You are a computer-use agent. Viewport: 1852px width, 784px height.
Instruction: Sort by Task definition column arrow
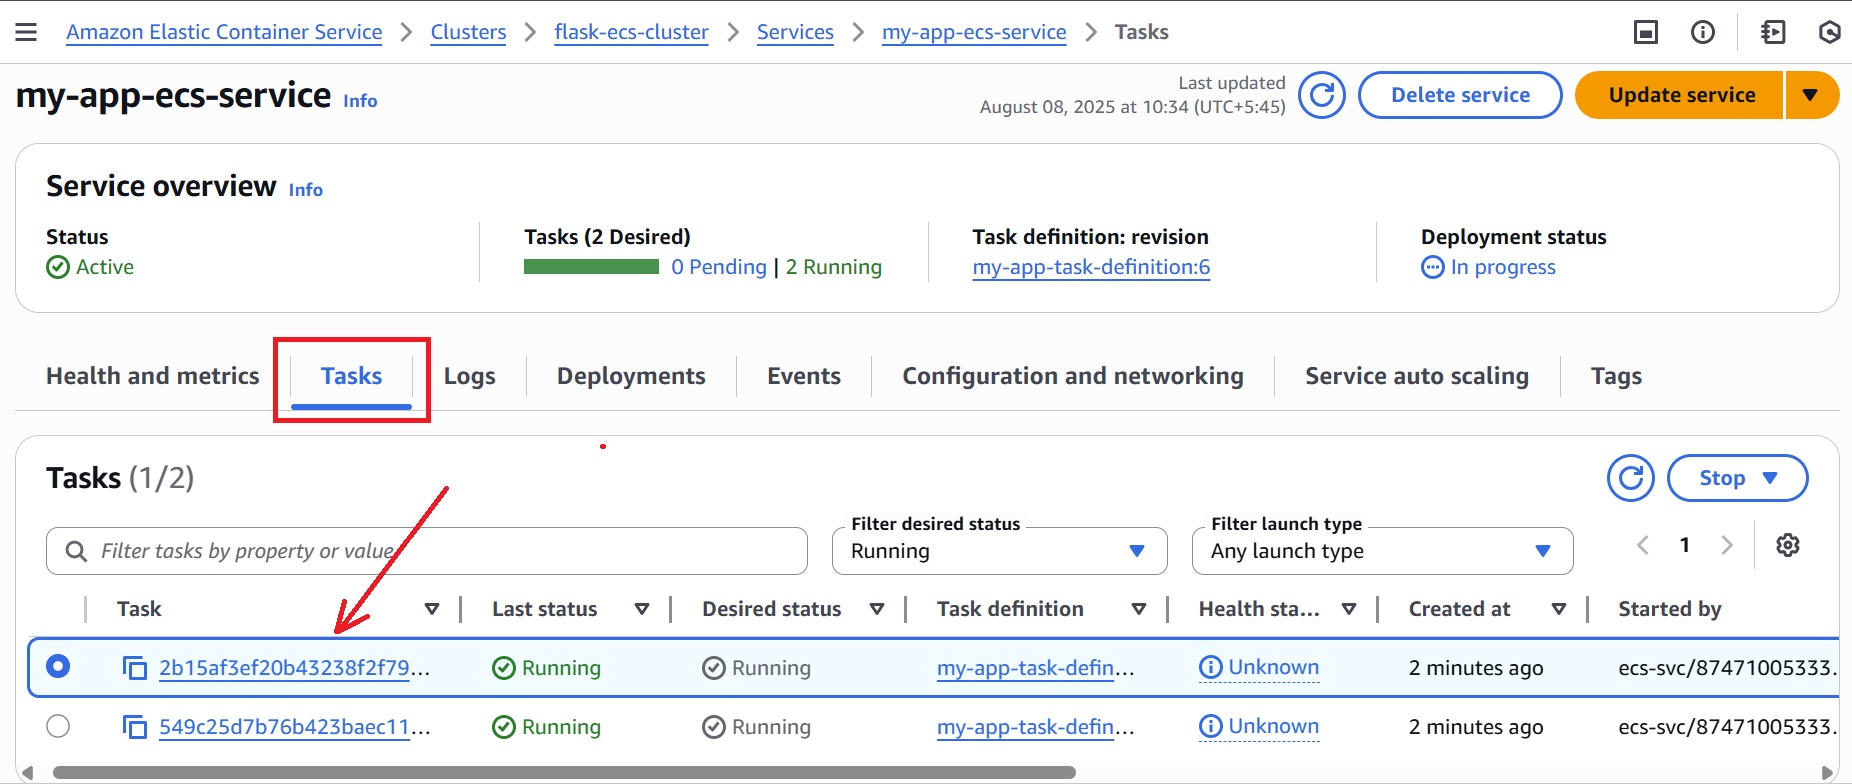[1139, 609]
